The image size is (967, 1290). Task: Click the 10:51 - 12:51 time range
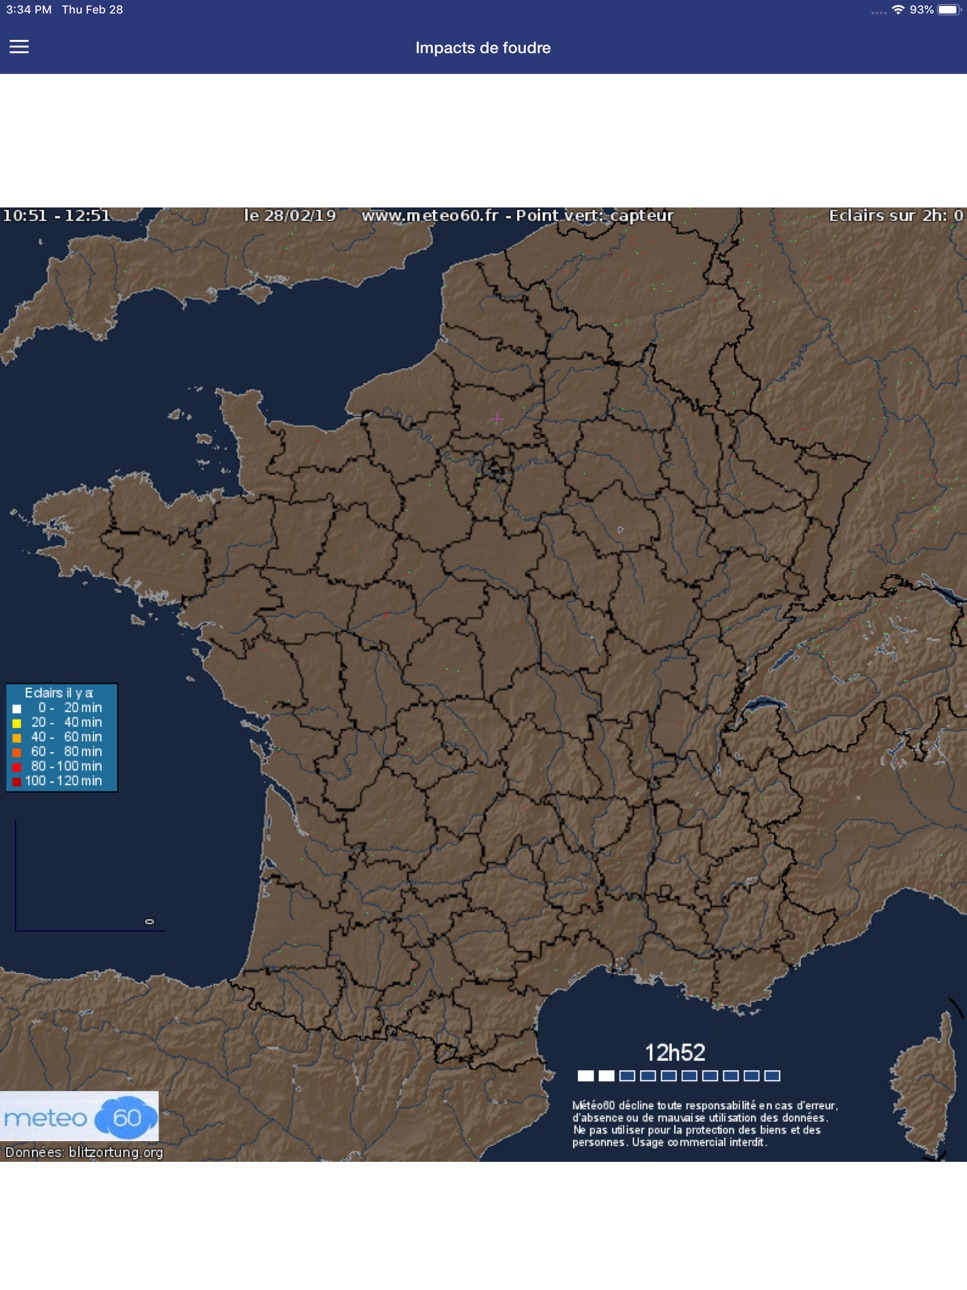point(56,215)
